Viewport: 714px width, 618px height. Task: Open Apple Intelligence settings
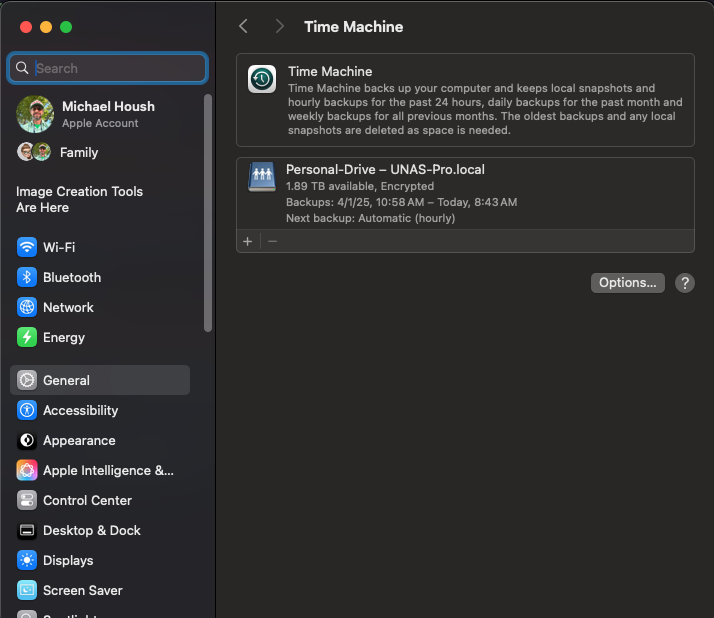tap(108, 470)
